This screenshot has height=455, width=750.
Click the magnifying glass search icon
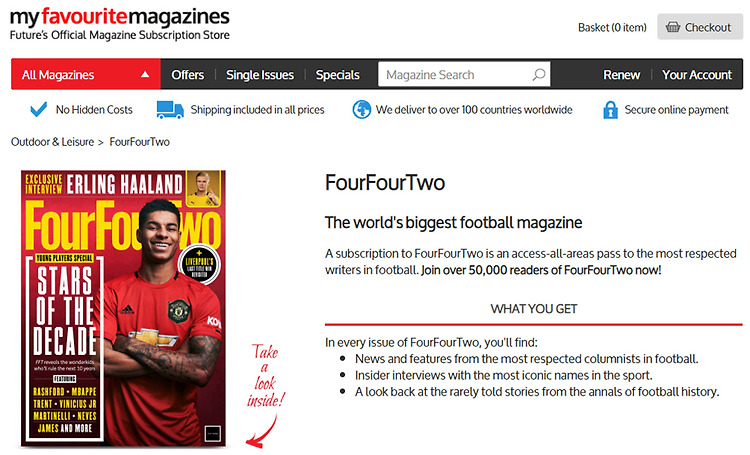pyautogui.click(x=539, y=75)
